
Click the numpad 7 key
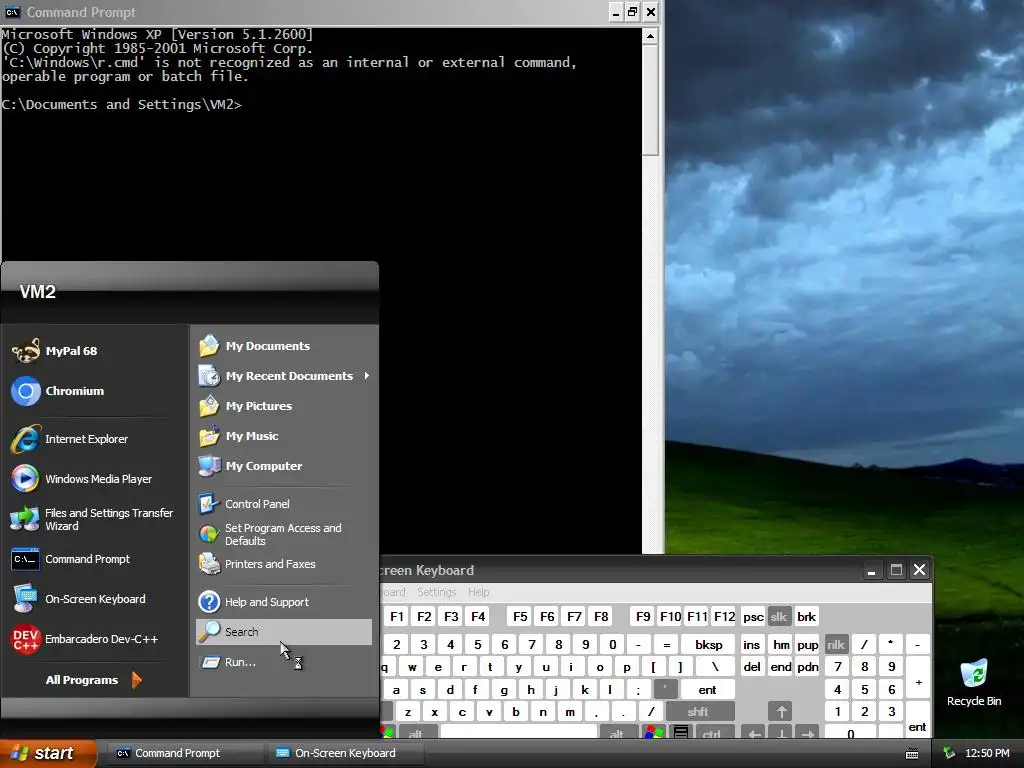click(837, 667)
